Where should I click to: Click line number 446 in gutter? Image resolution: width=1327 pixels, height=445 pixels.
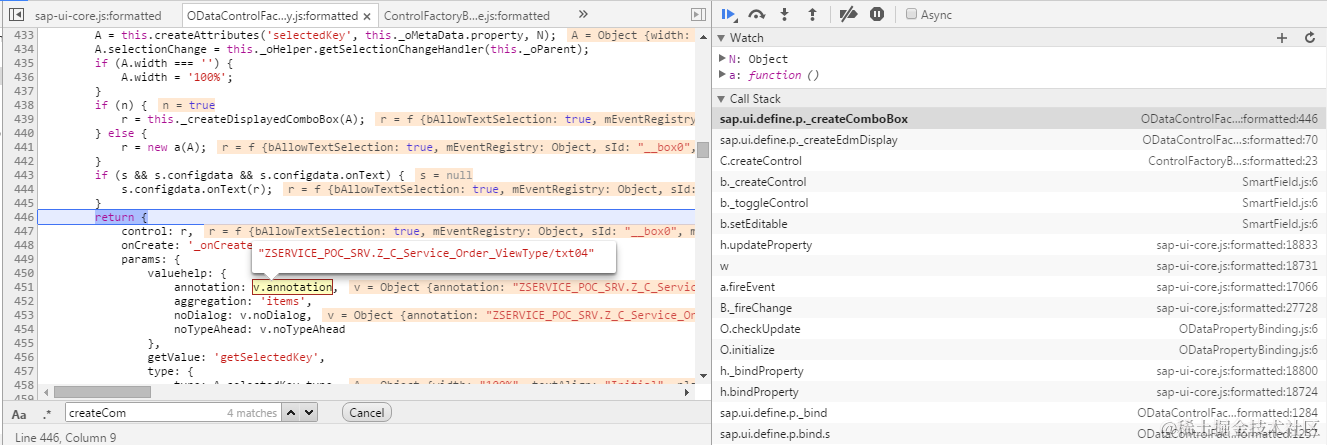(22, 217)
